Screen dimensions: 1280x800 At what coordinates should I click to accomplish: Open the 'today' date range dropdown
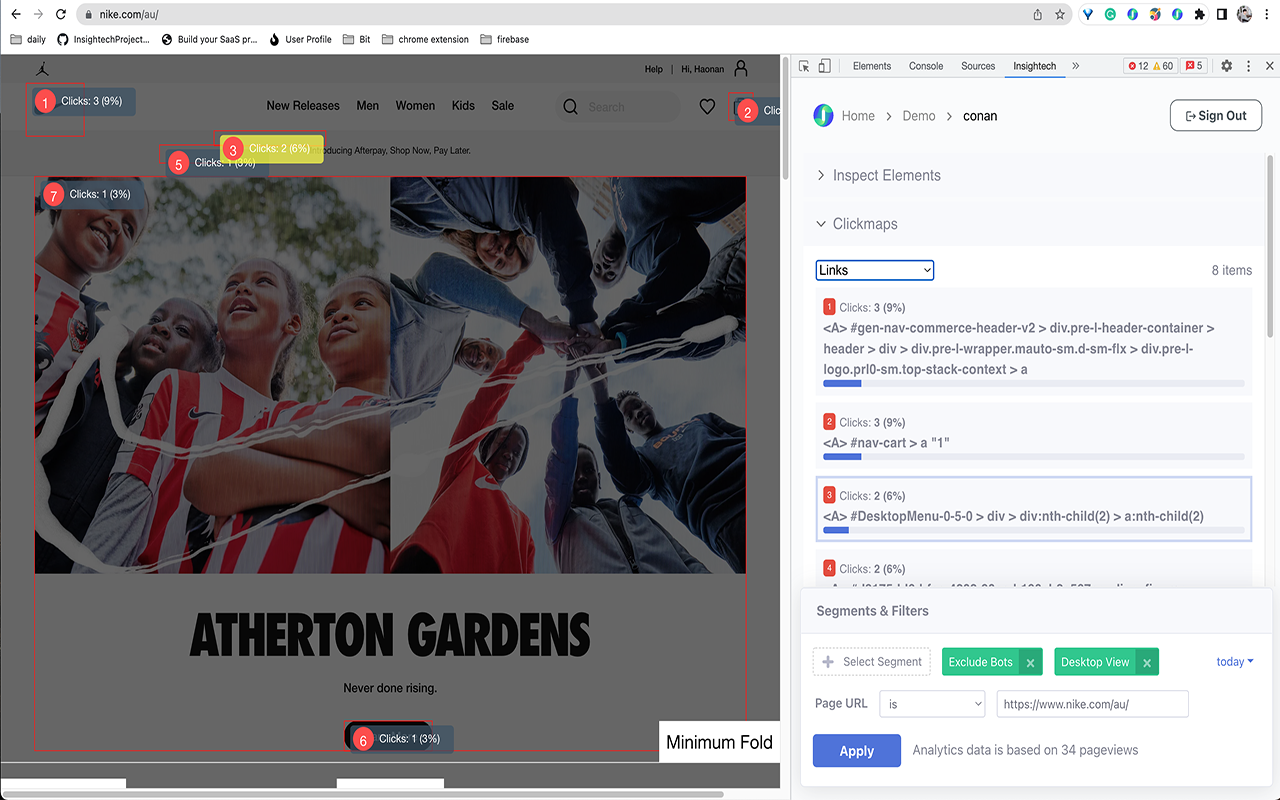pos(1234,661)
